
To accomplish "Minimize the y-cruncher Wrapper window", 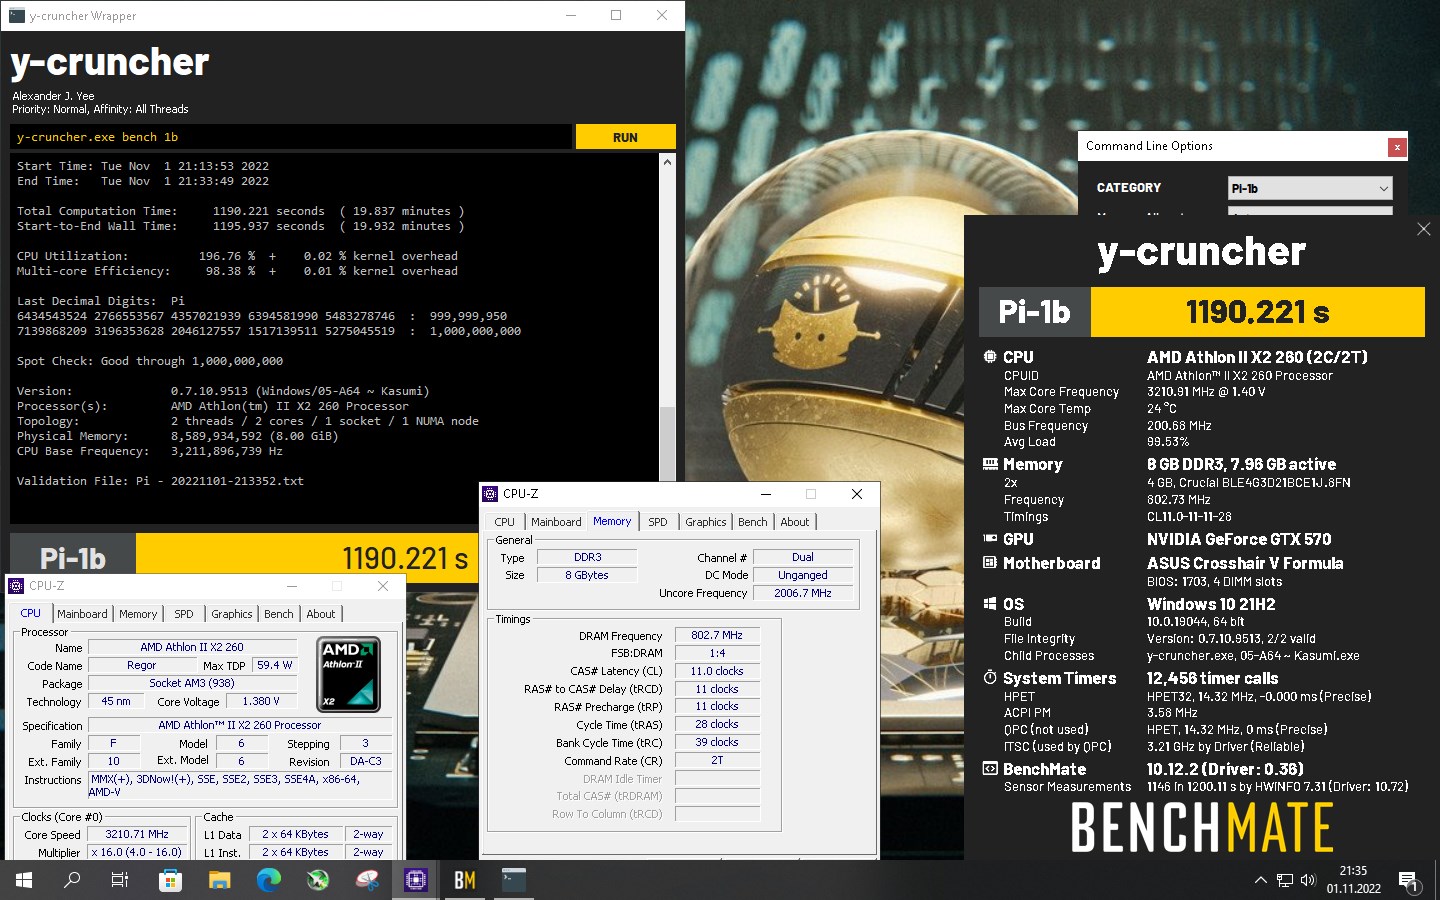I will [571, 15].
